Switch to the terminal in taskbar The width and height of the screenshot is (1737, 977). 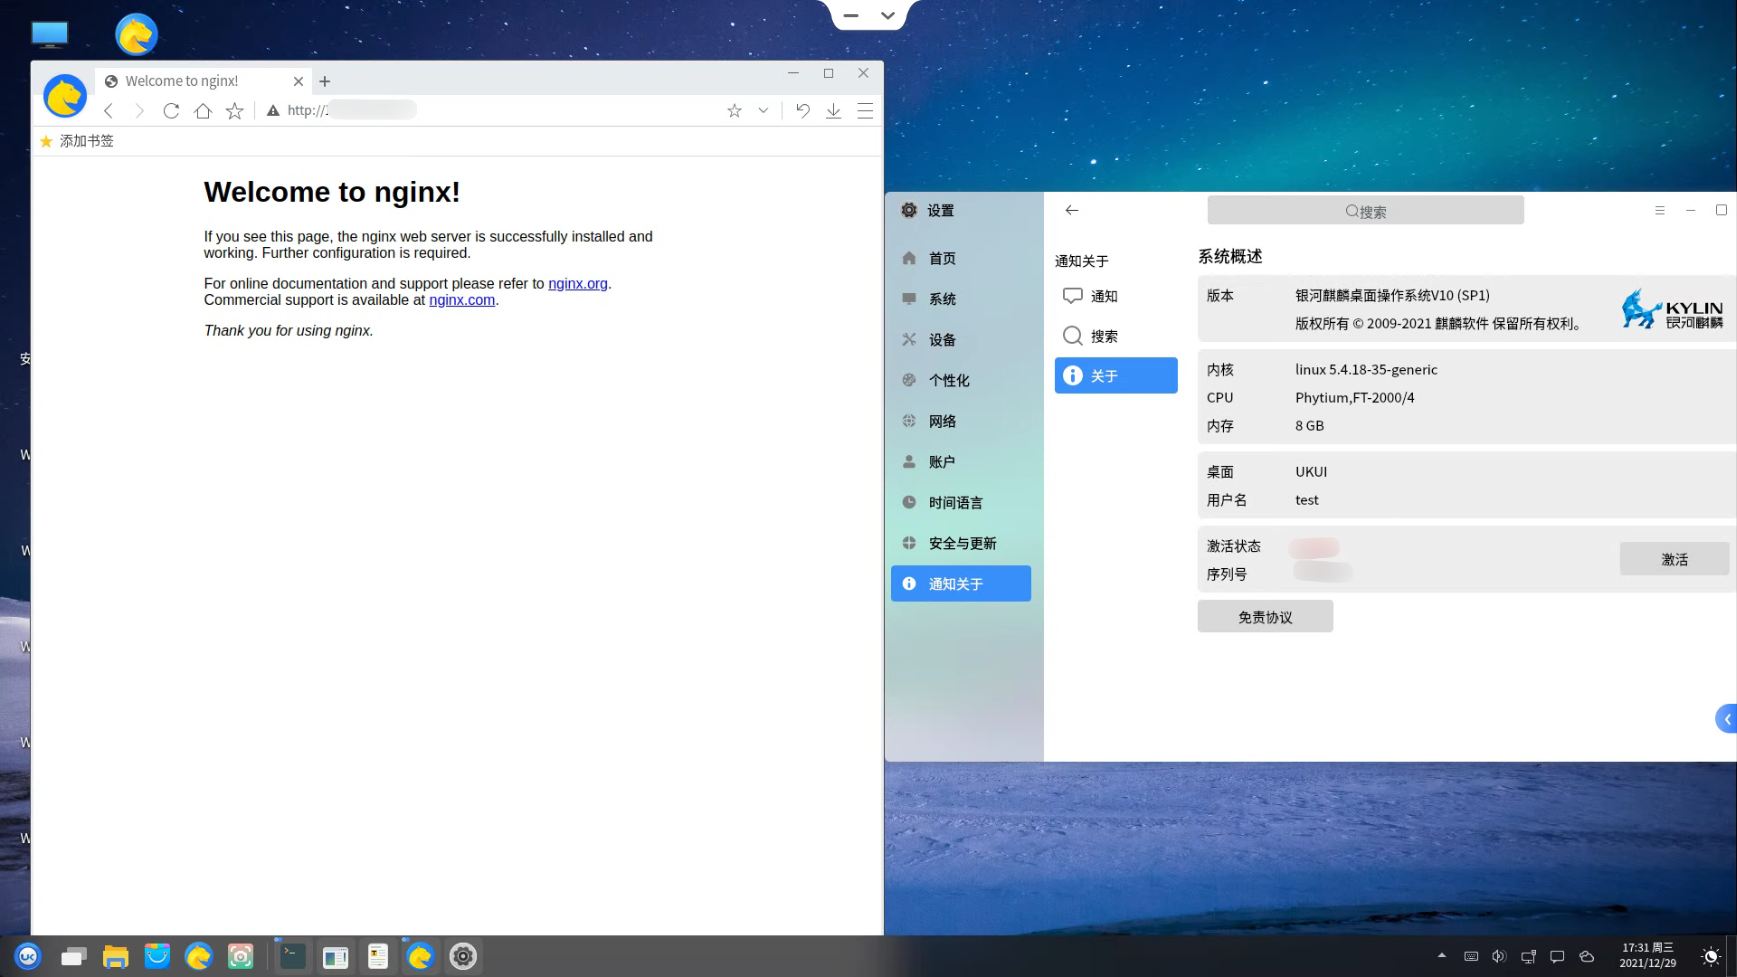point(293,957)
